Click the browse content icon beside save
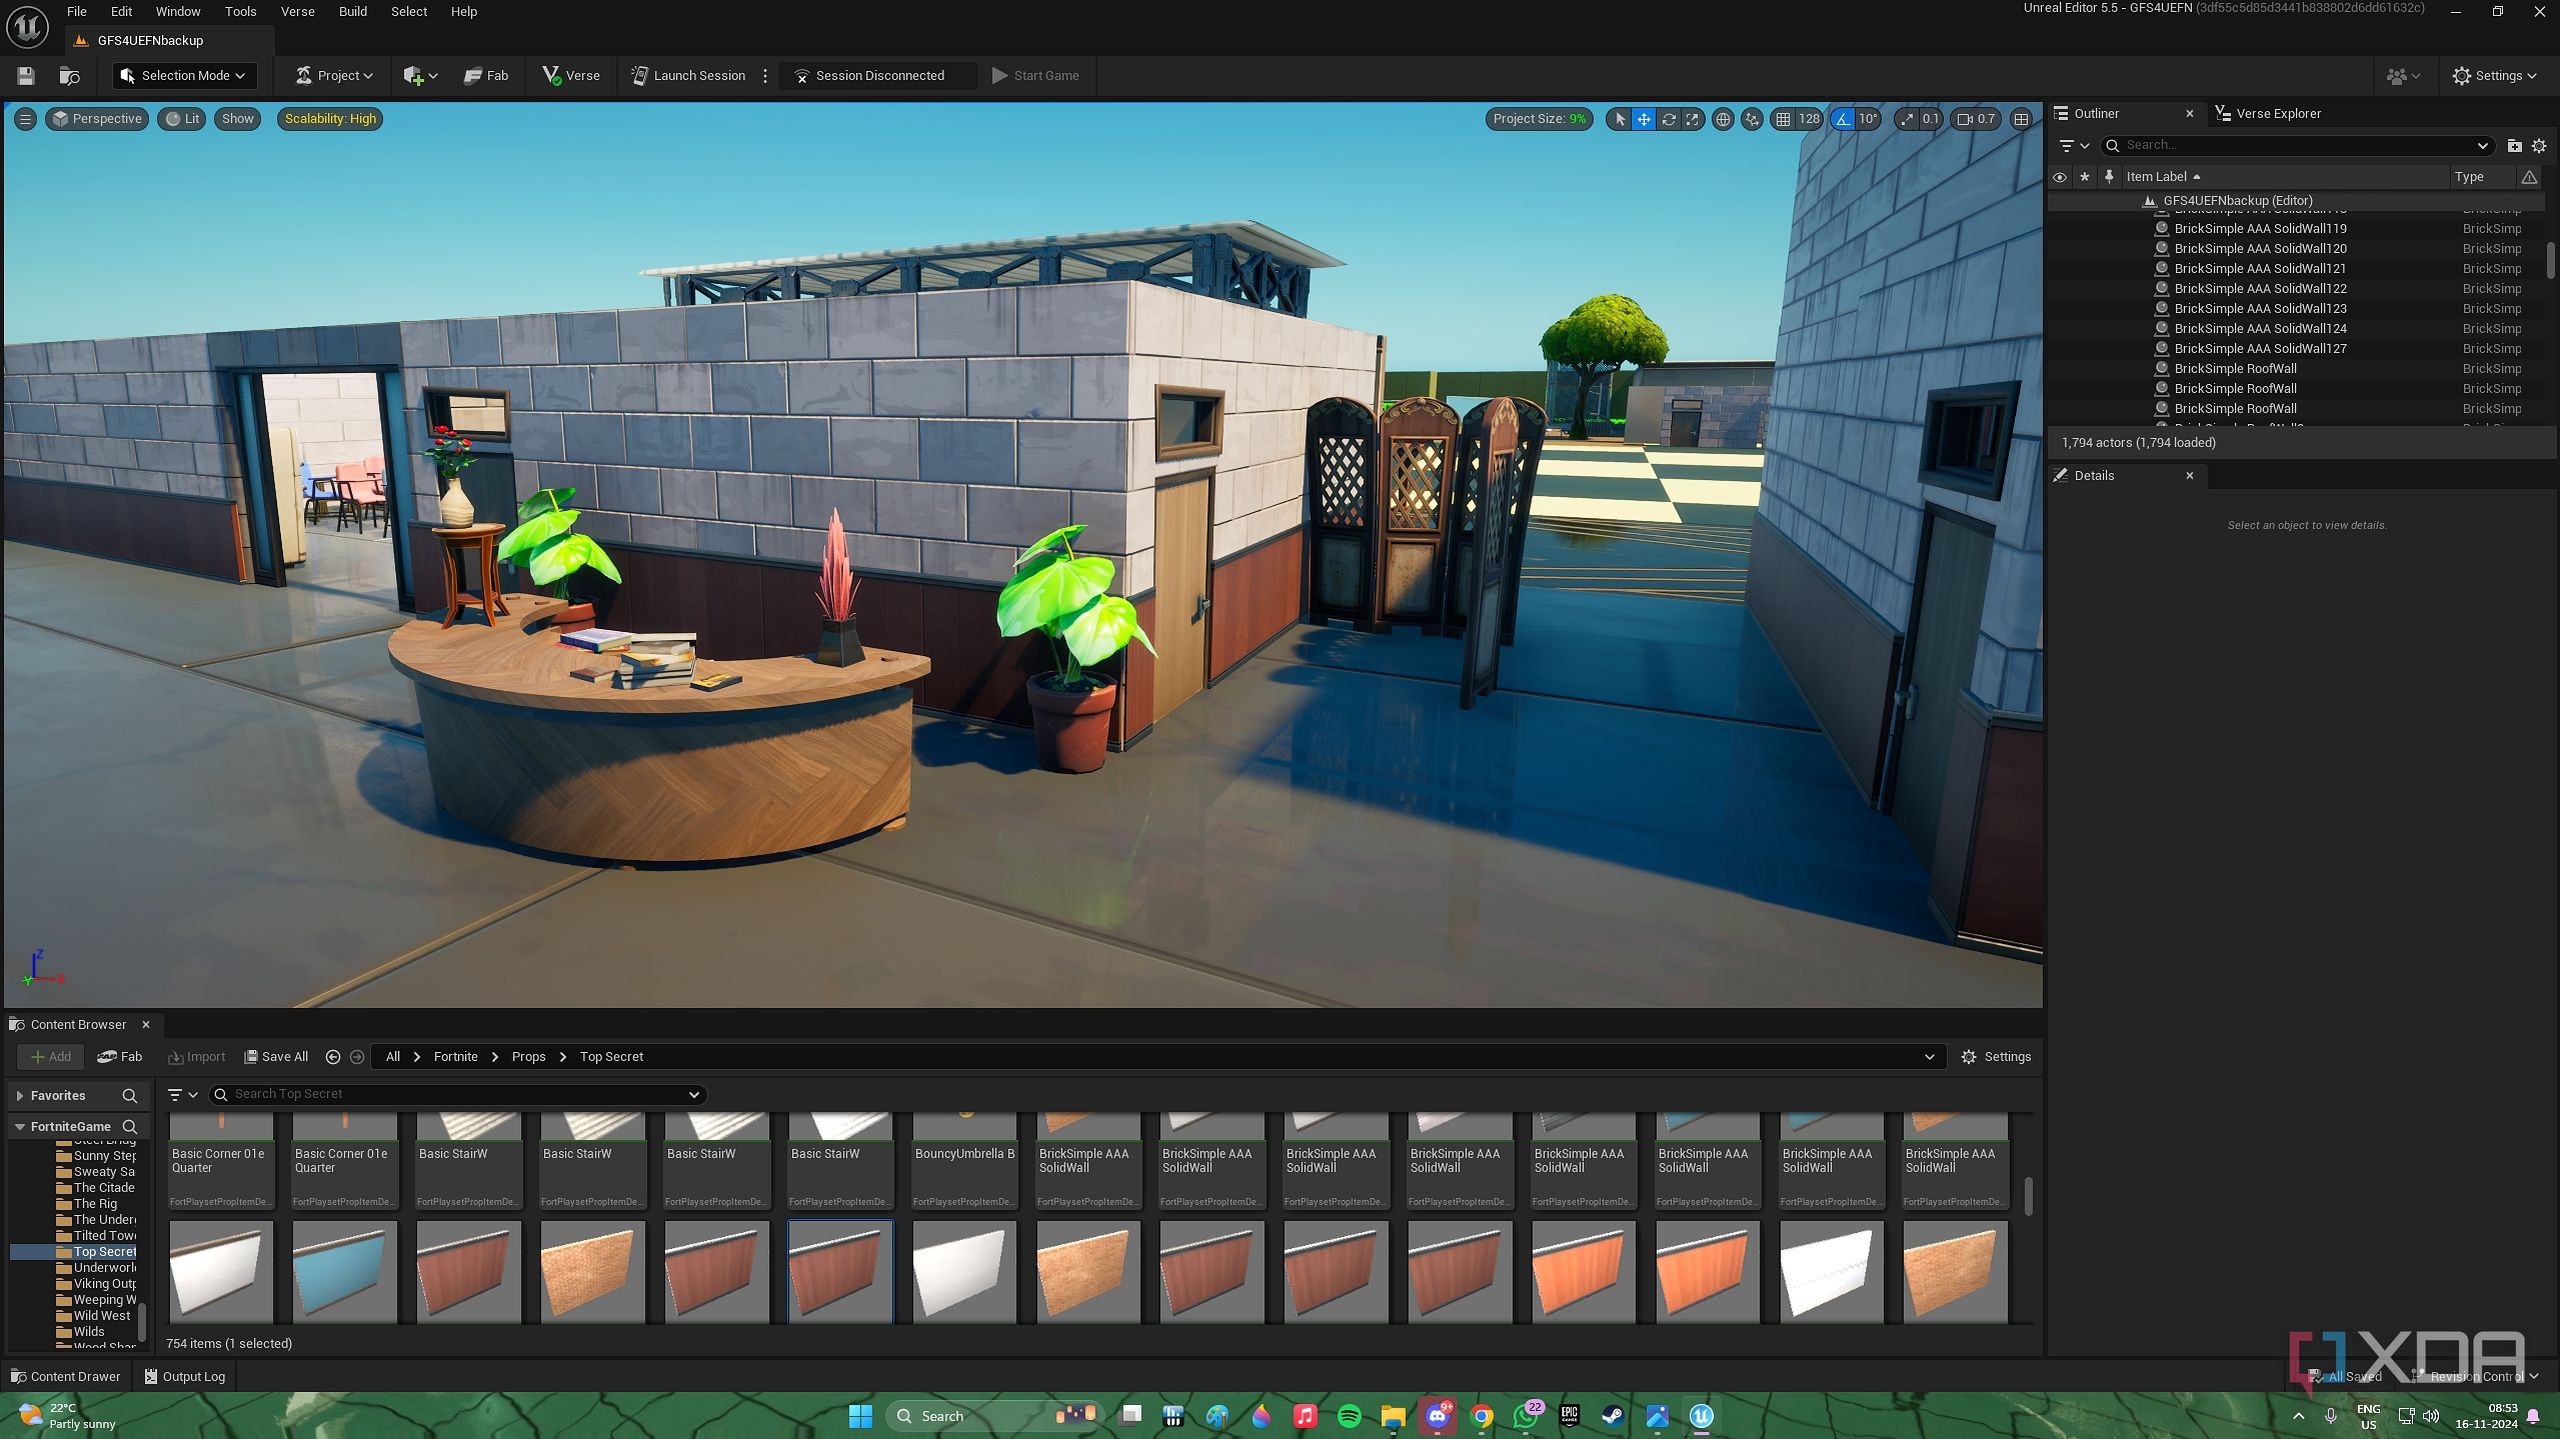The width and height of the screenshot is (2560, 1439). (69, 76)
